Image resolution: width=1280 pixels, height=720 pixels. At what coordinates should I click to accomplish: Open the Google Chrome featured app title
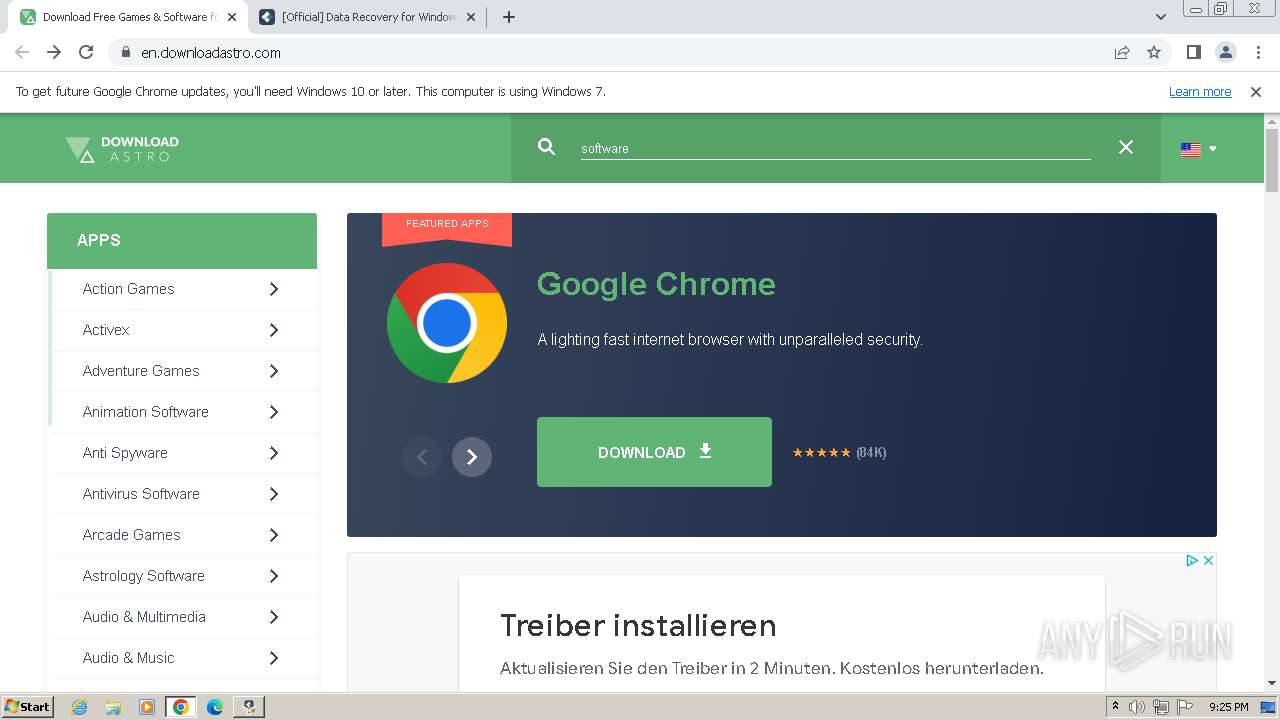656,284
